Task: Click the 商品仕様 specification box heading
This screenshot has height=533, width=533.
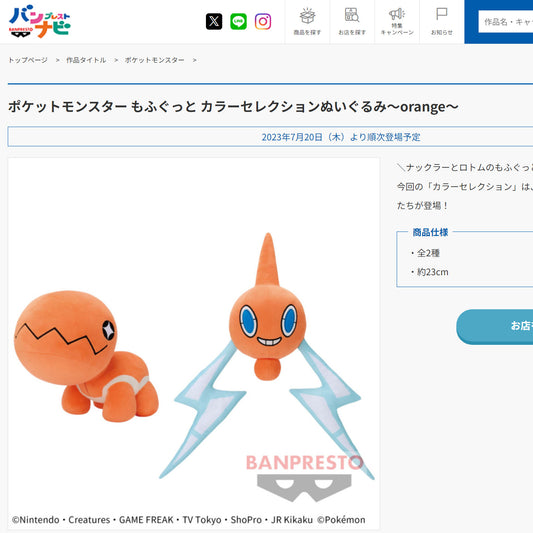Action: pyautogui.click(x=430, y=232)
